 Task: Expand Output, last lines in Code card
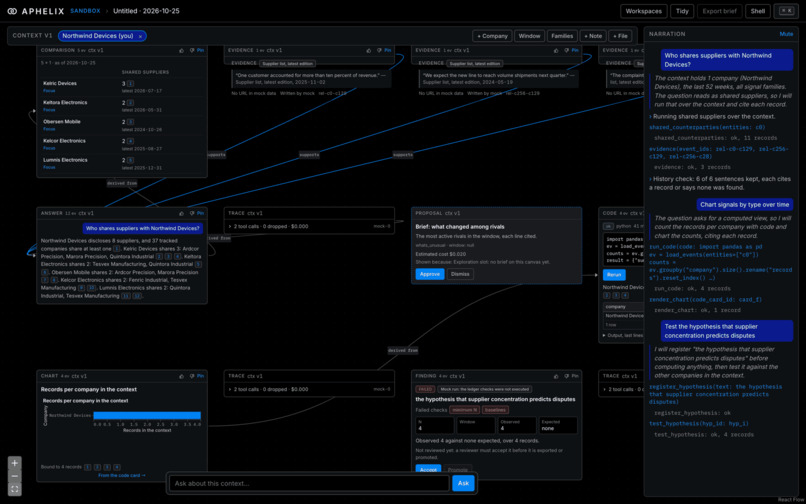pos(623,335)
